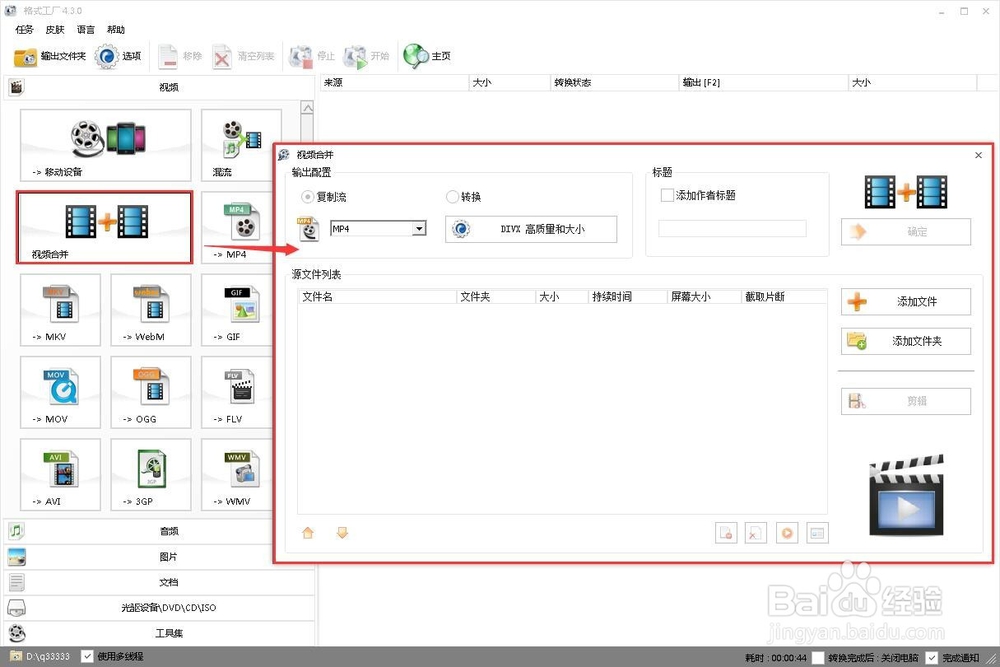The image size is (1000, 667).
Task: Close the Video Joiner dialog
Action: click(x=978, y=155)
